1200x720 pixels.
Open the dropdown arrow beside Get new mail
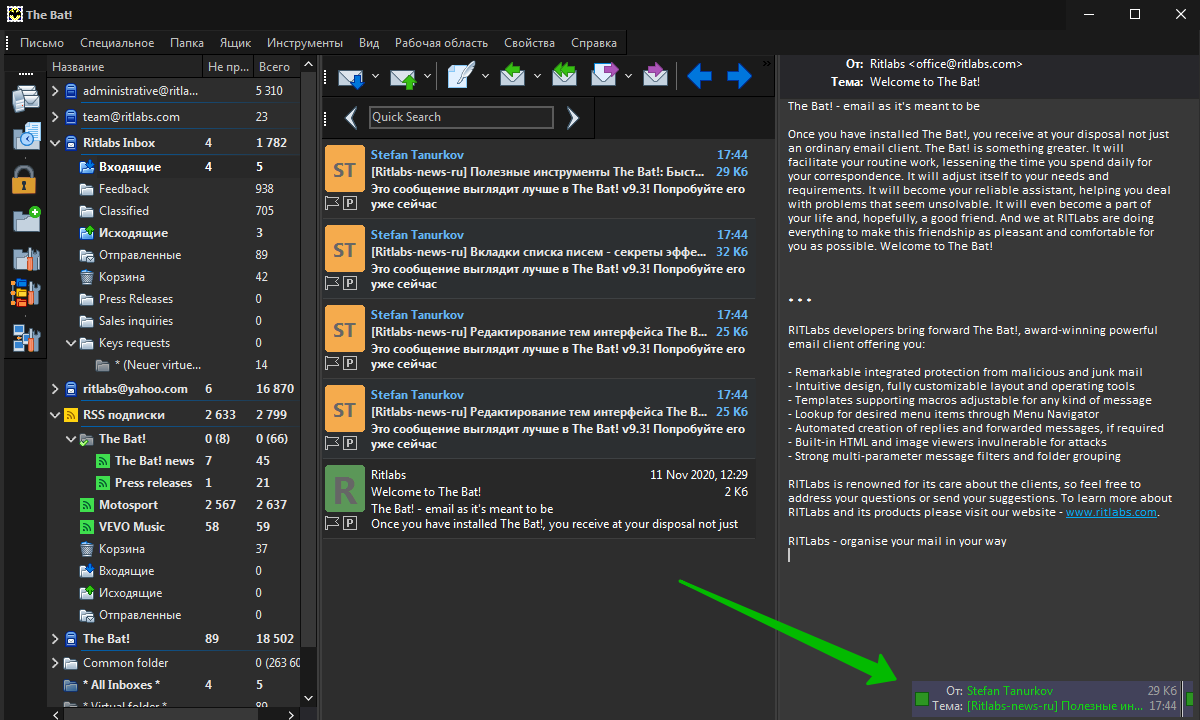376,77
